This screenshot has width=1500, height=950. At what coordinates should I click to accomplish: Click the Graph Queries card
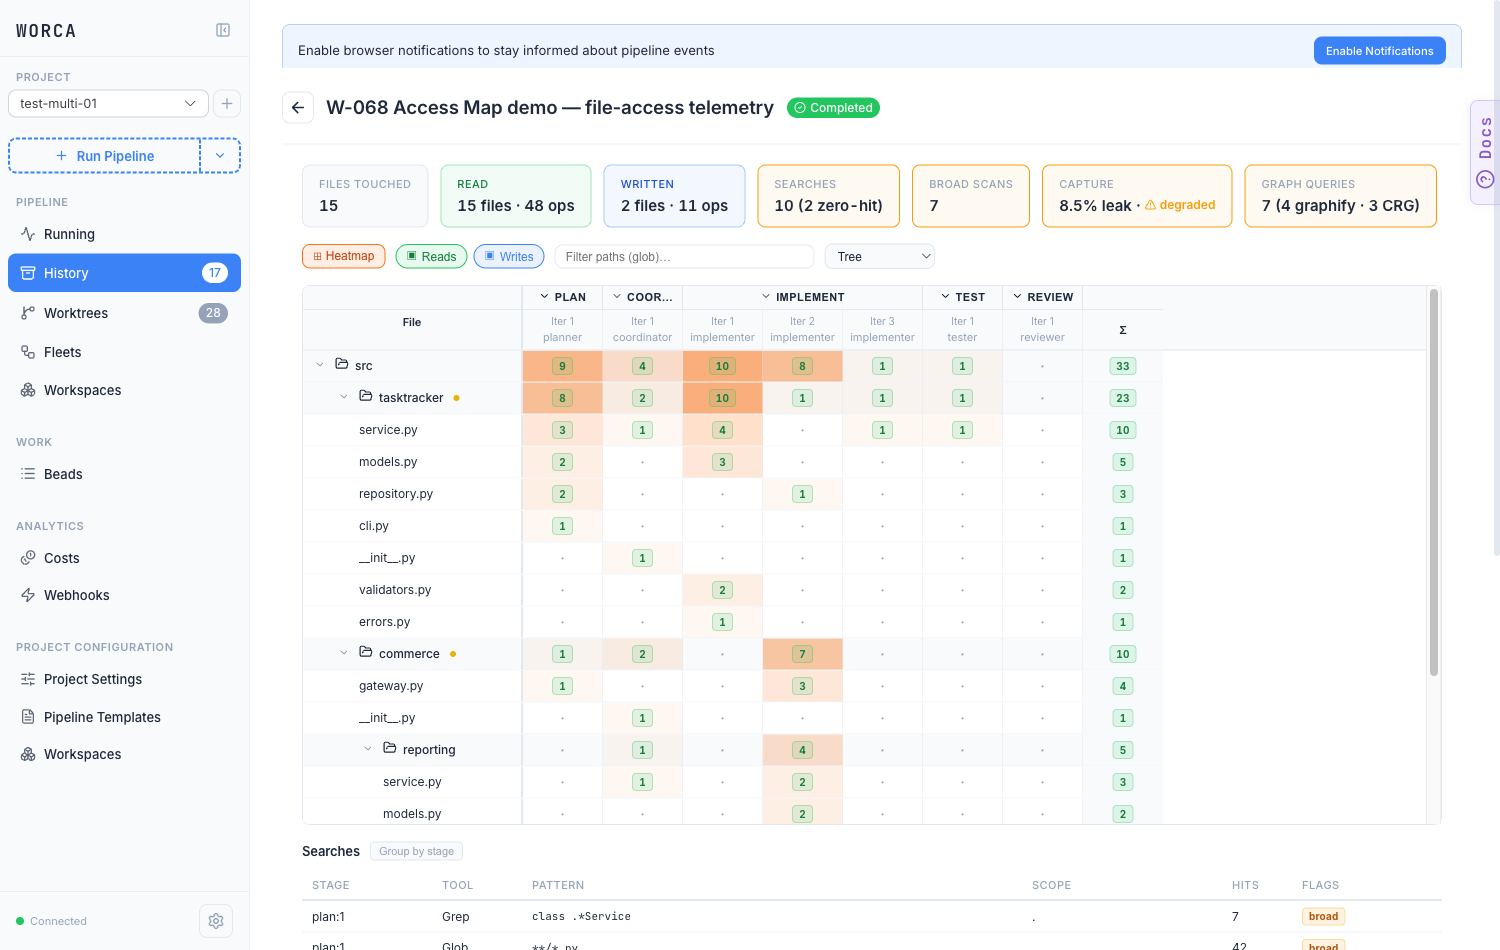pyautogui.click(x=1340, y=196)
